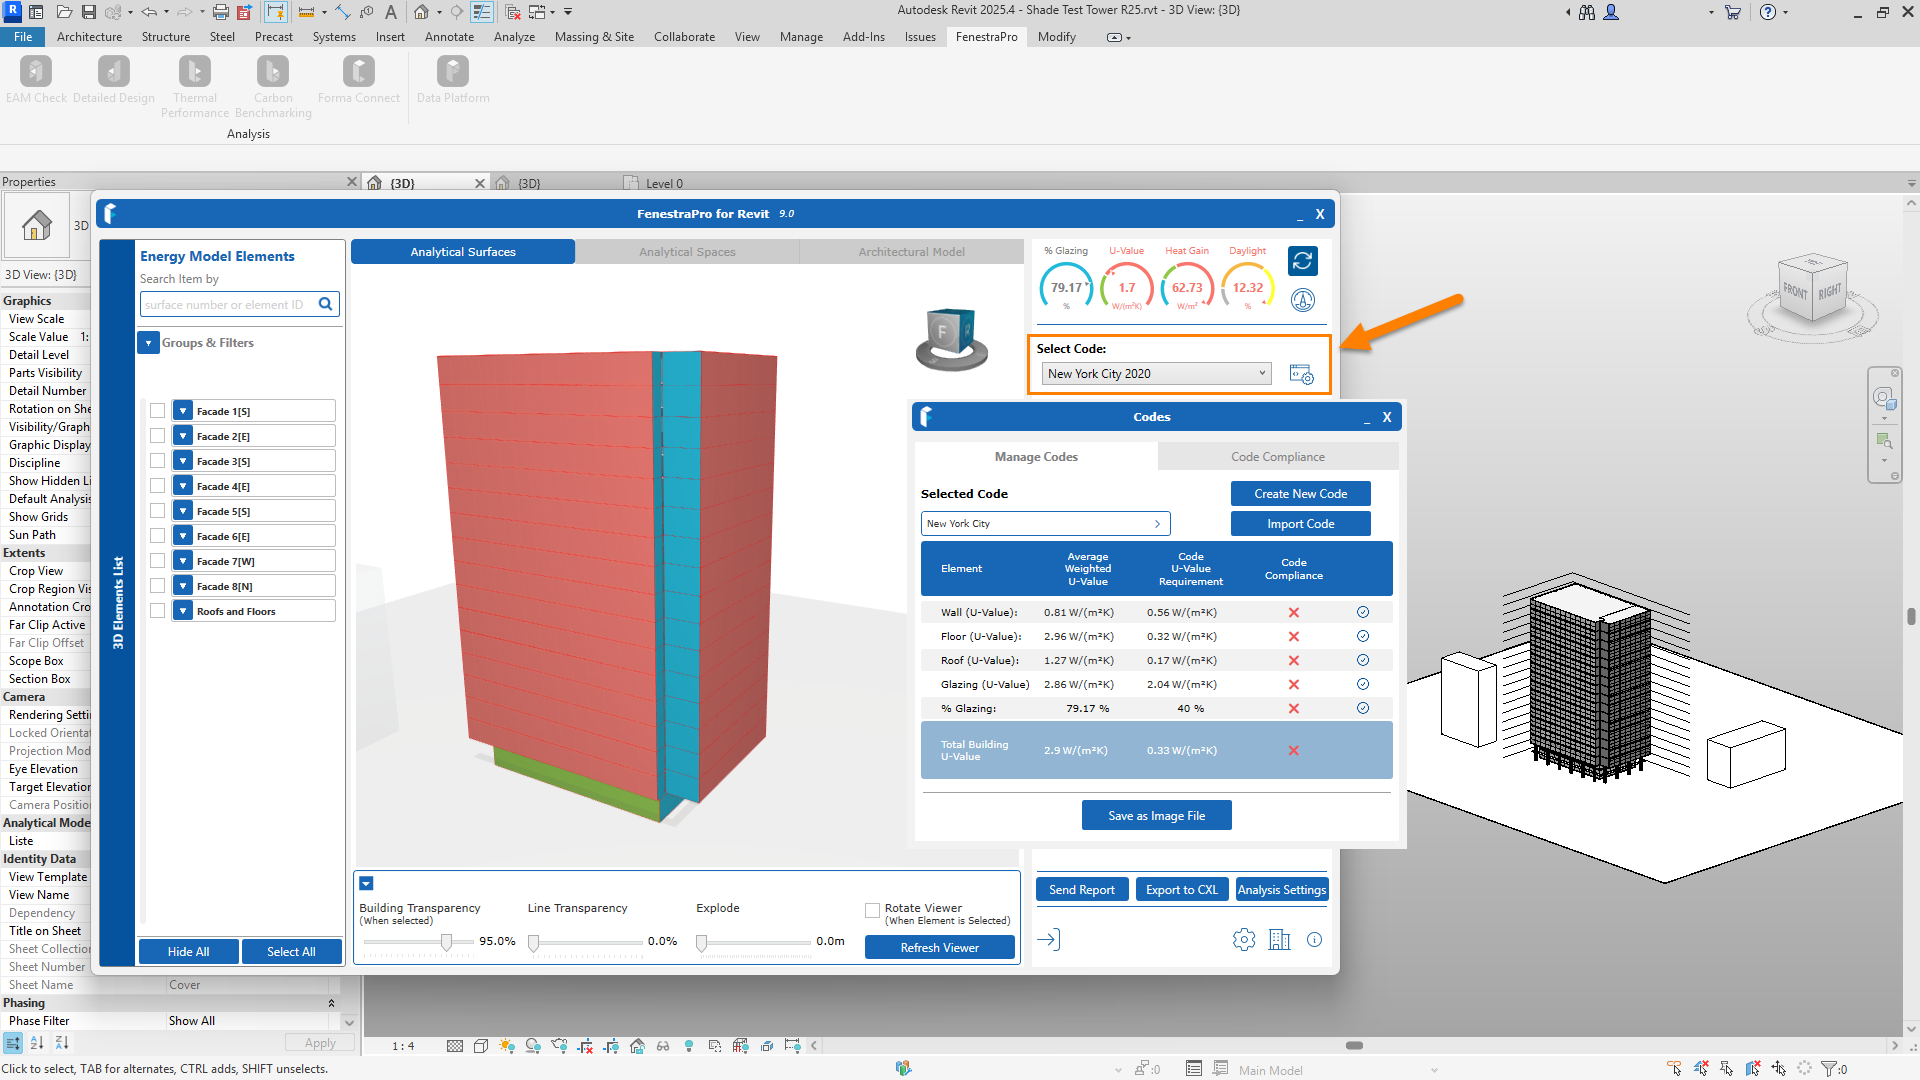
Task: Switch to Architectural Model tab
Action: point(911,252)
